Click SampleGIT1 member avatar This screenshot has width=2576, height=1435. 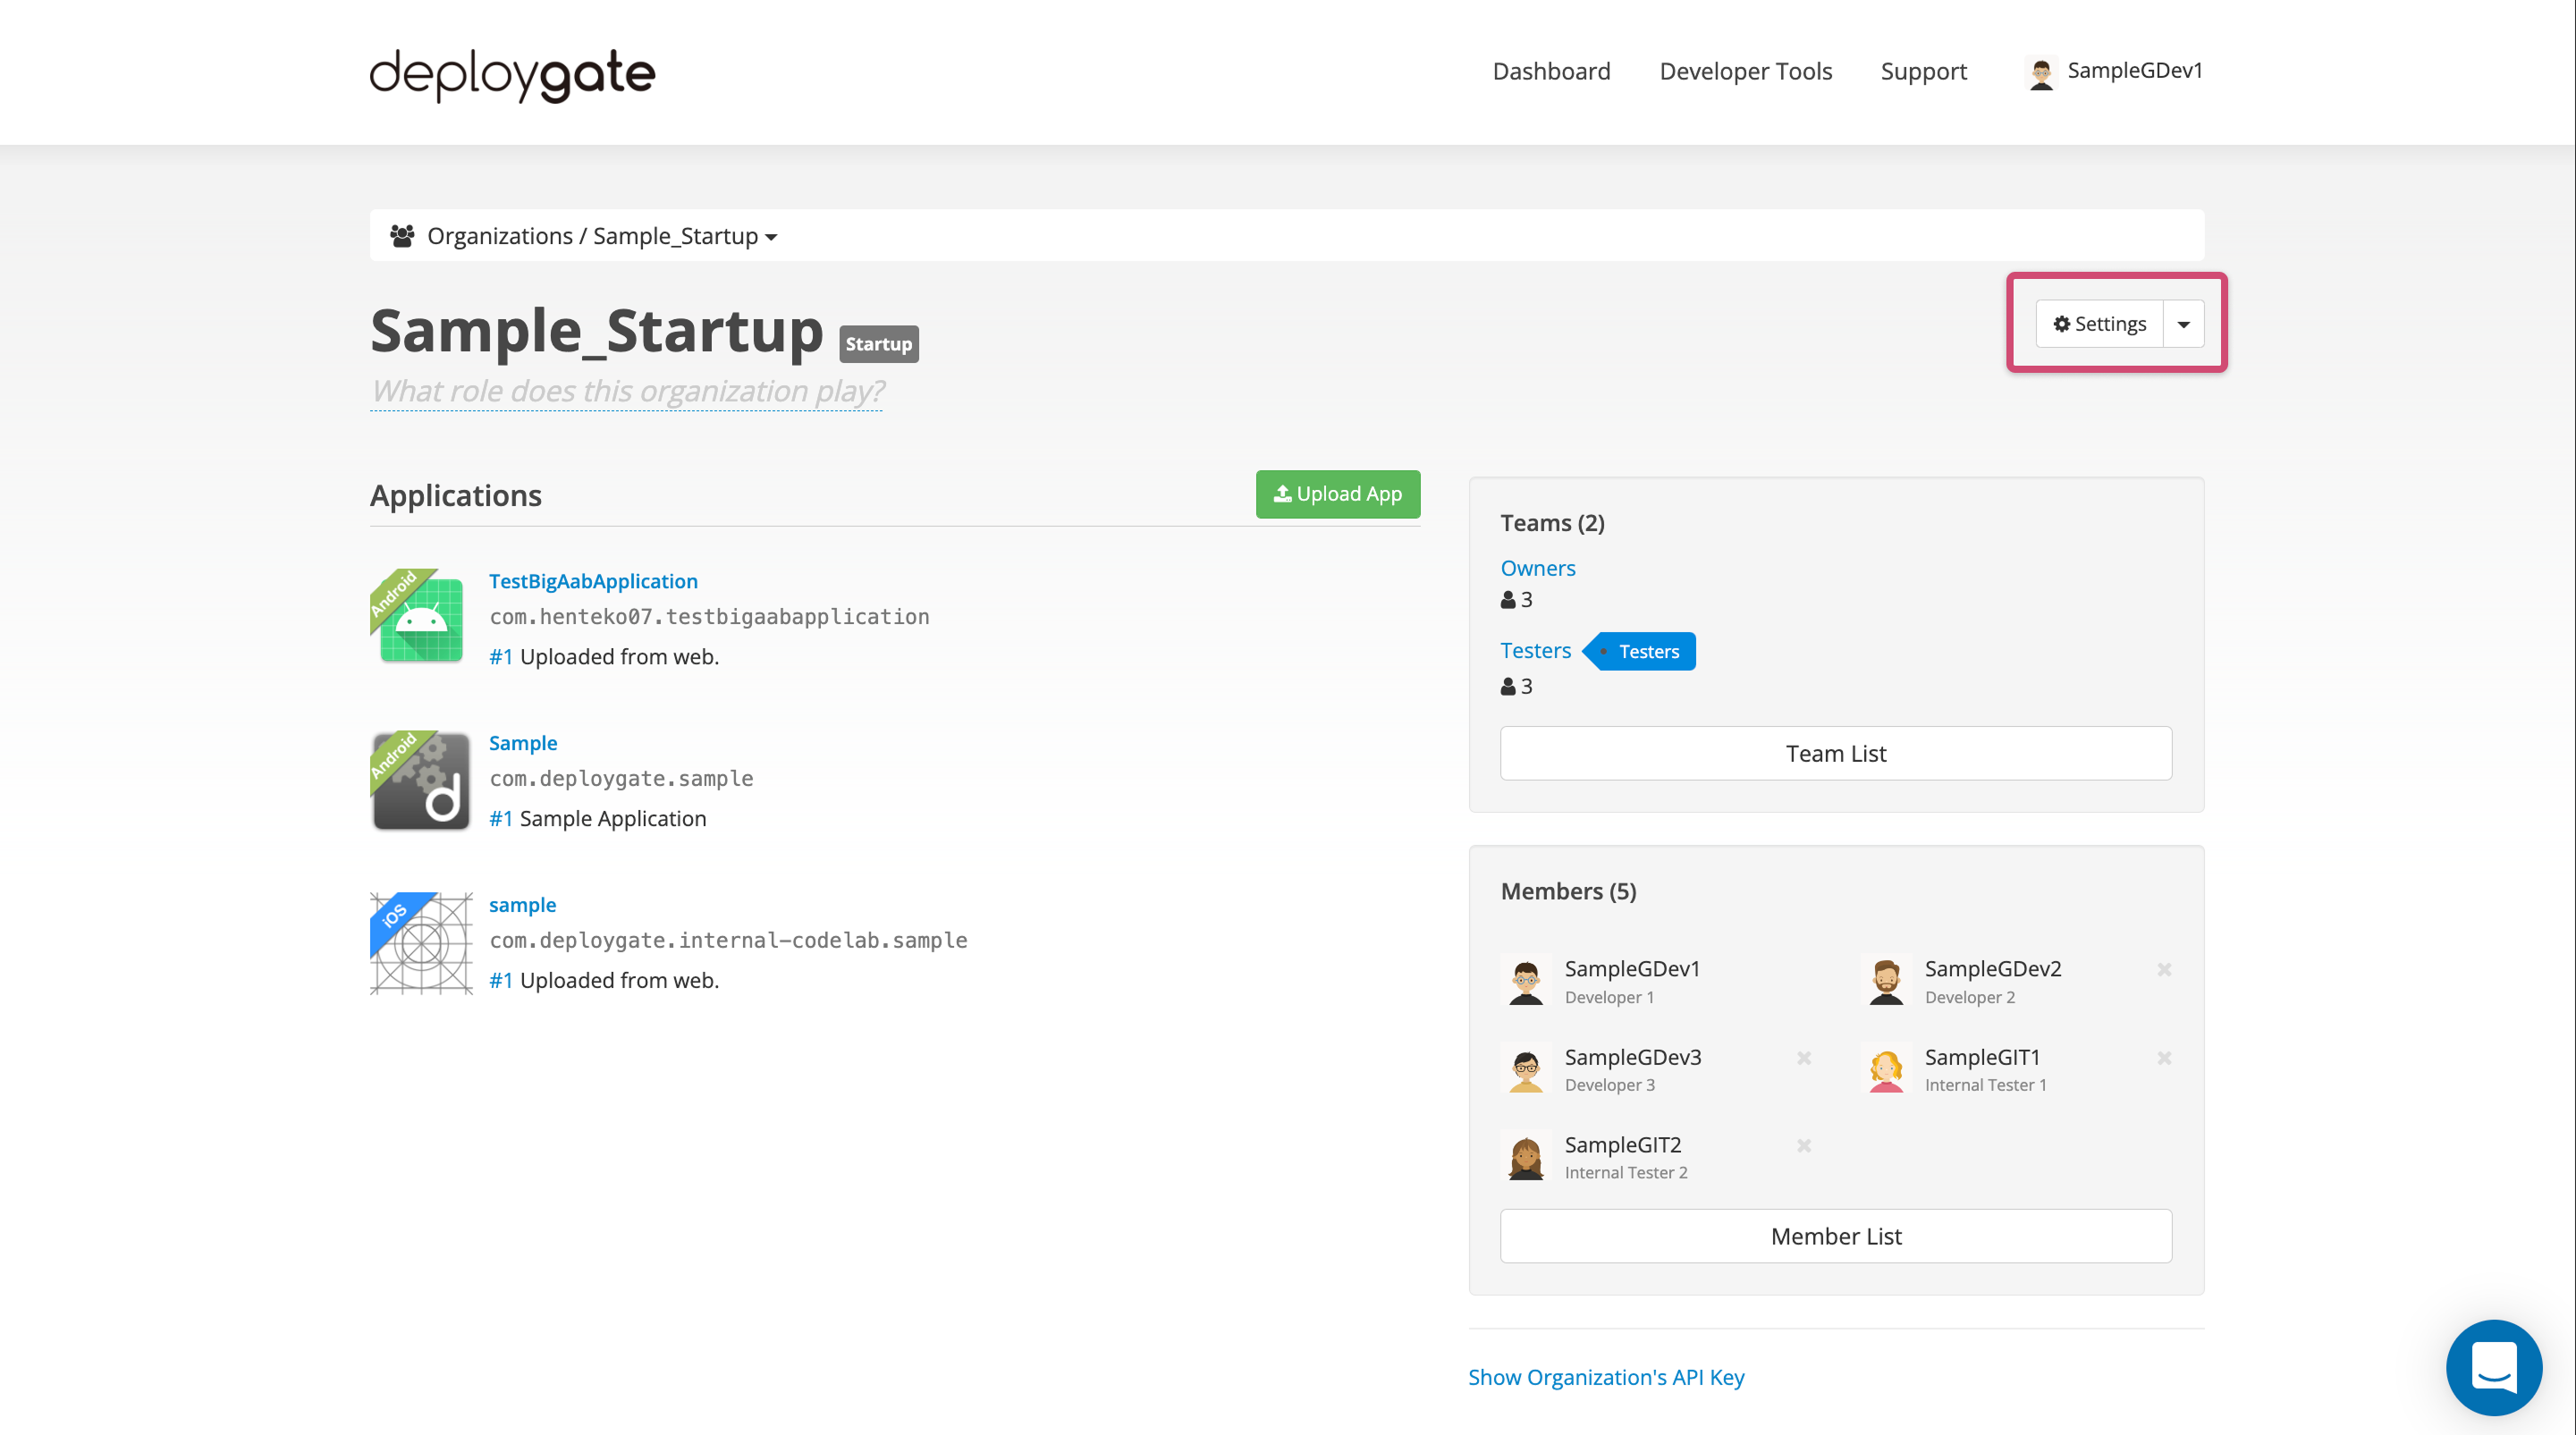pyautogui.click(x=1886, y=1068)
